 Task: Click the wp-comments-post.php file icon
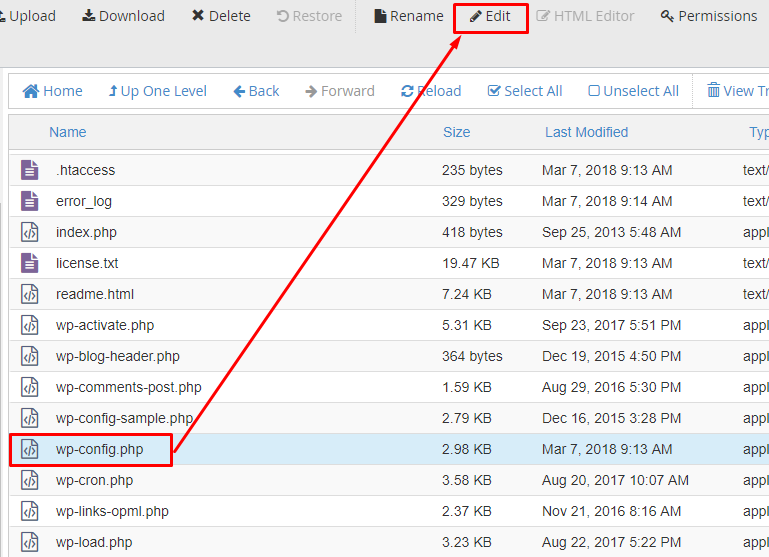[29, 387]
